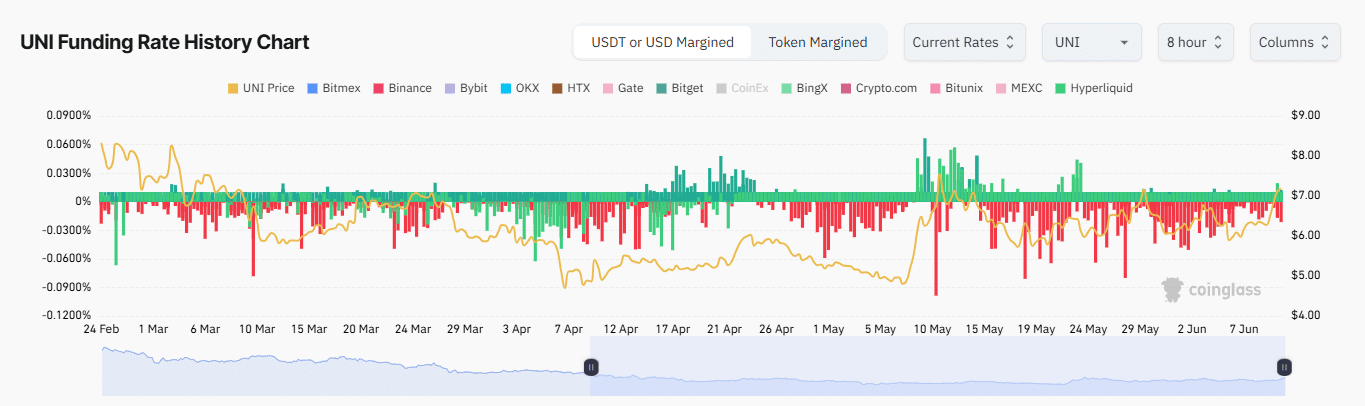Click the $9.00 price axis label
The width and height of the screenshot is (1365, 406).
1307,116
